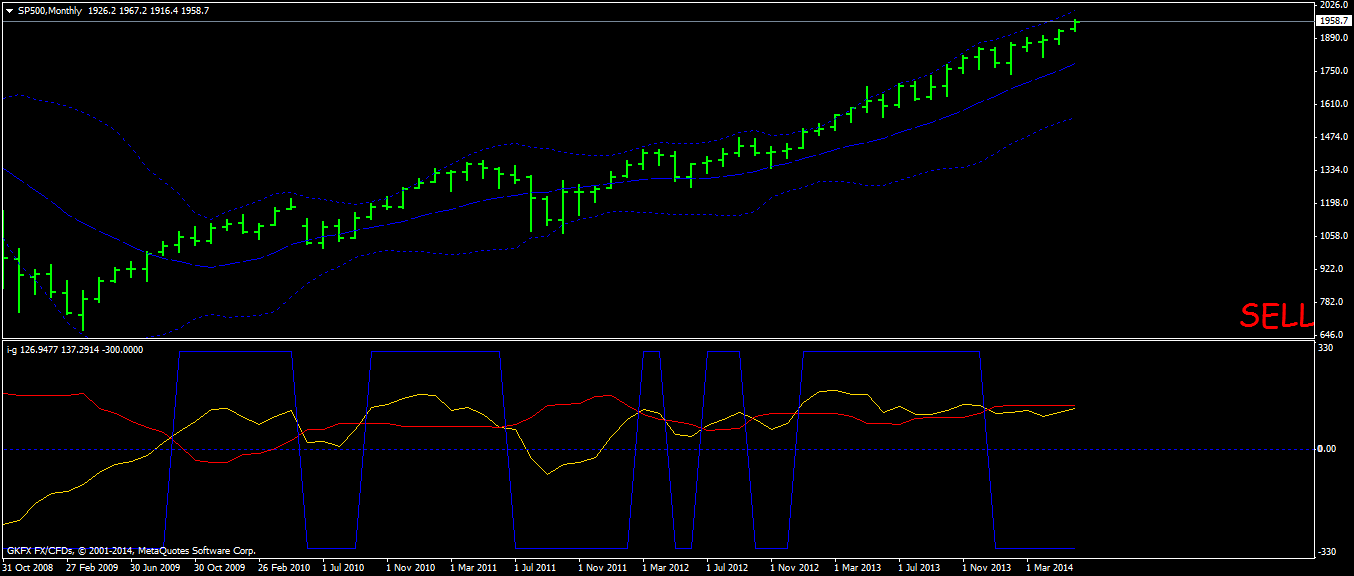1354x576 pixels.
Task: Click the 1 Nov 2010 date label
Action: click(x=410, y=568)
